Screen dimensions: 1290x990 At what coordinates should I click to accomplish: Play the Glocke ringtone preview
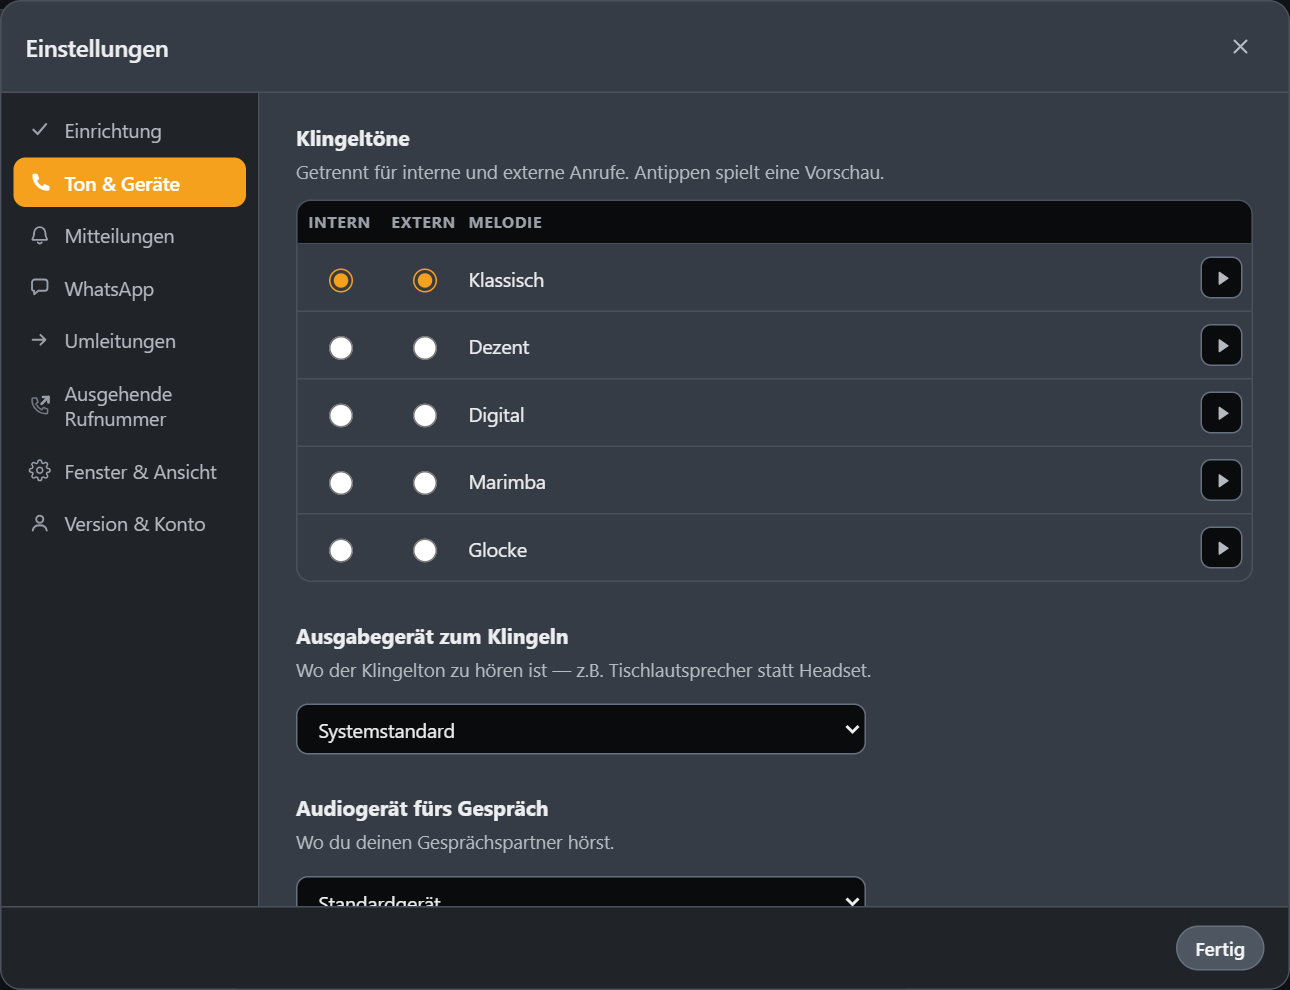(x=1221, y=548)
